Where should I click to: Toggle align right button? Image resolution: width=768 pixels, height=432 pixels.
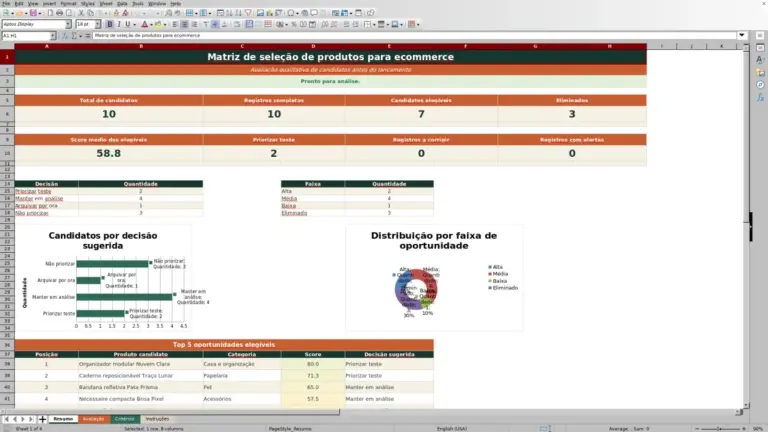point(194,24)
